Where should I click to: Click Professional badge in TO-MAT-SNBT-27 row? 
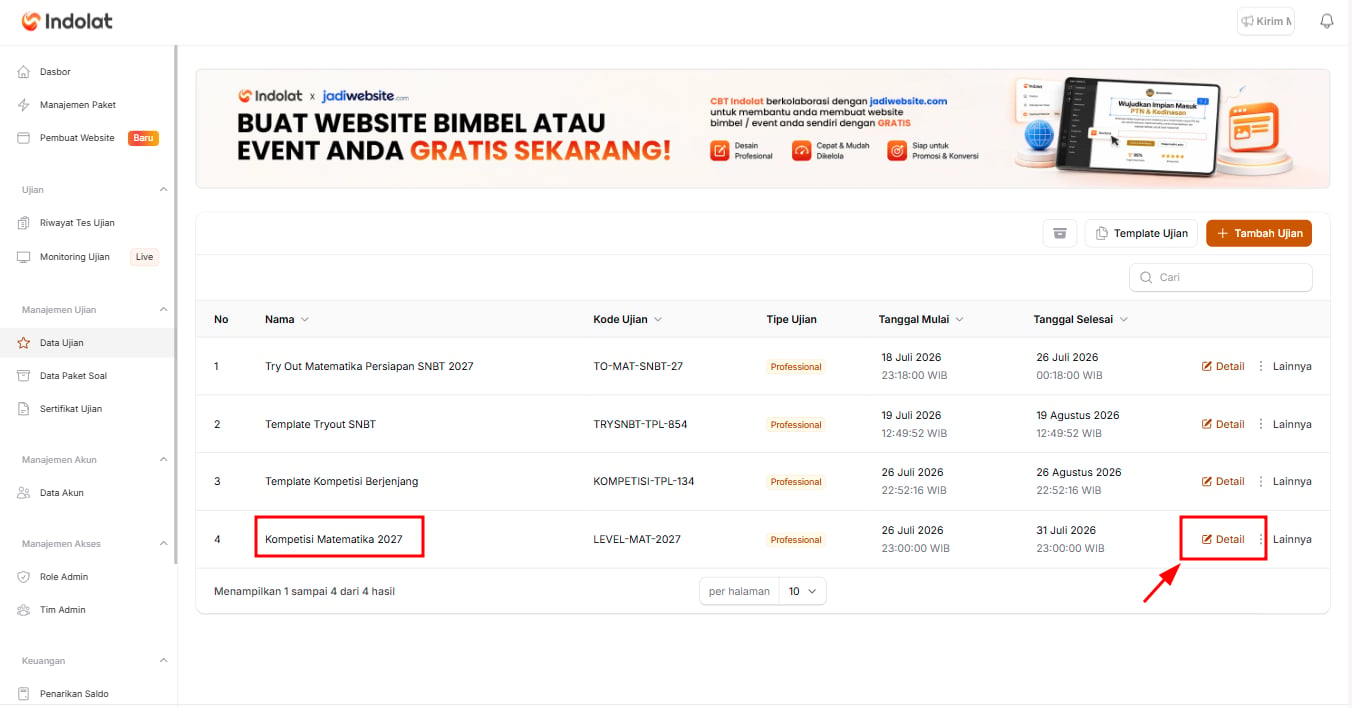pos(796,367)
